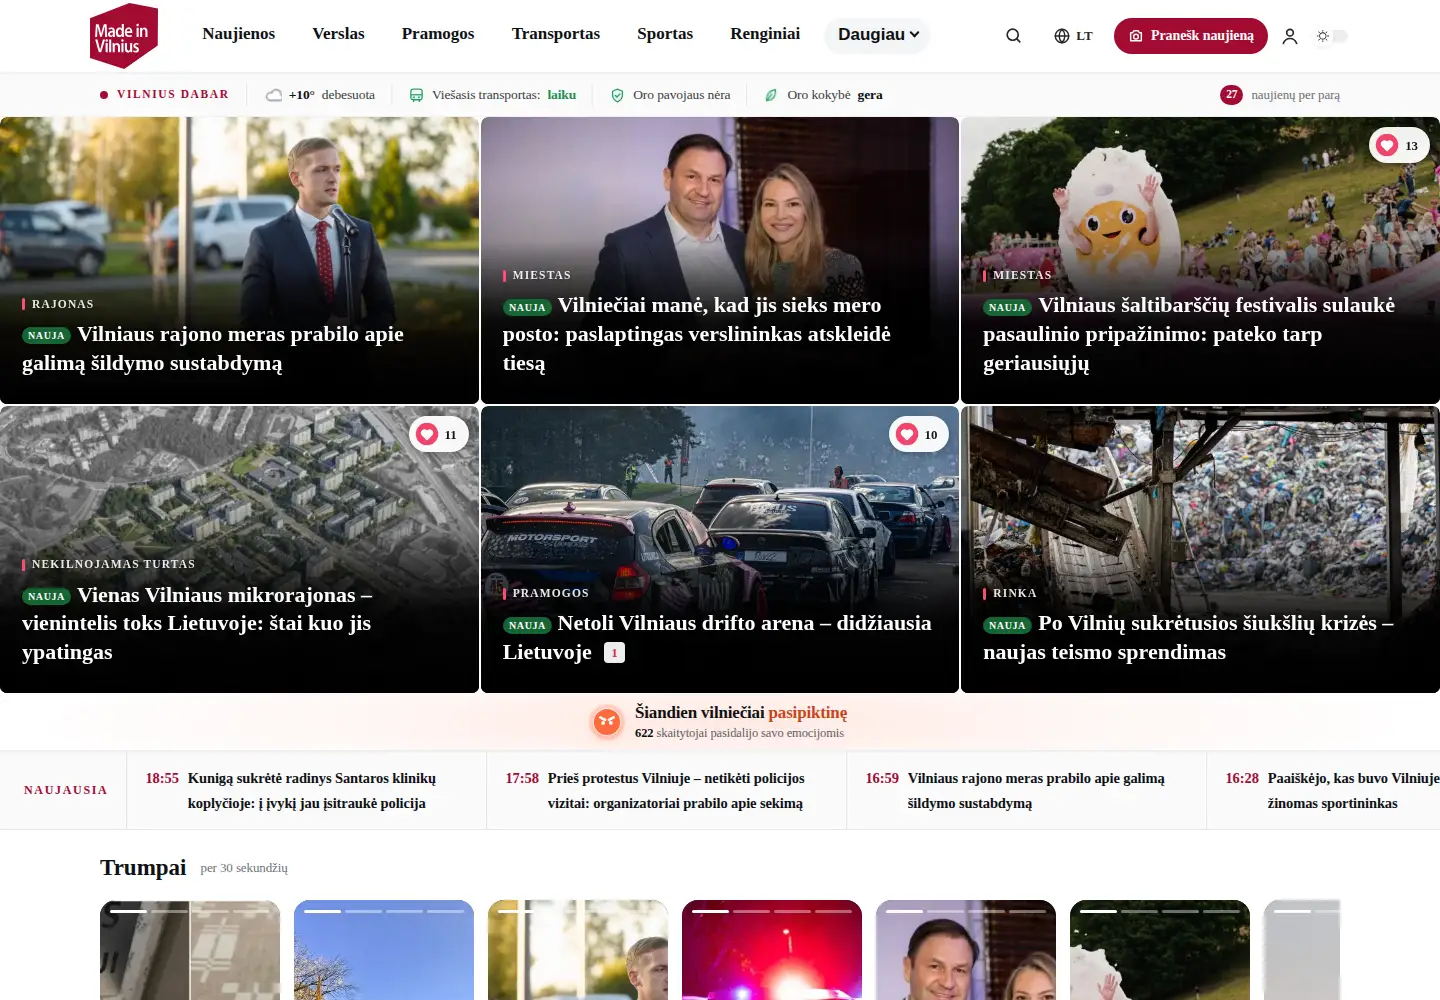The height and width of the screenshot is (1000, 1440).
Task: Click the public transport bus icon
Action: click(x=416, y=95)
